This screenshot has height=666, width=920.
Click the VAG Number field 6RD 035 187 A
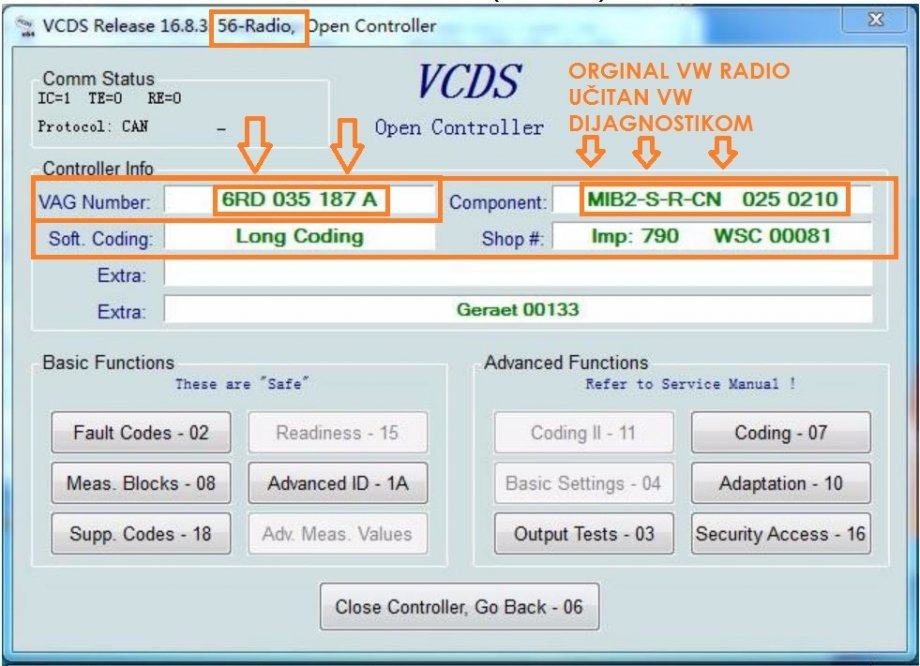(300, 200)
